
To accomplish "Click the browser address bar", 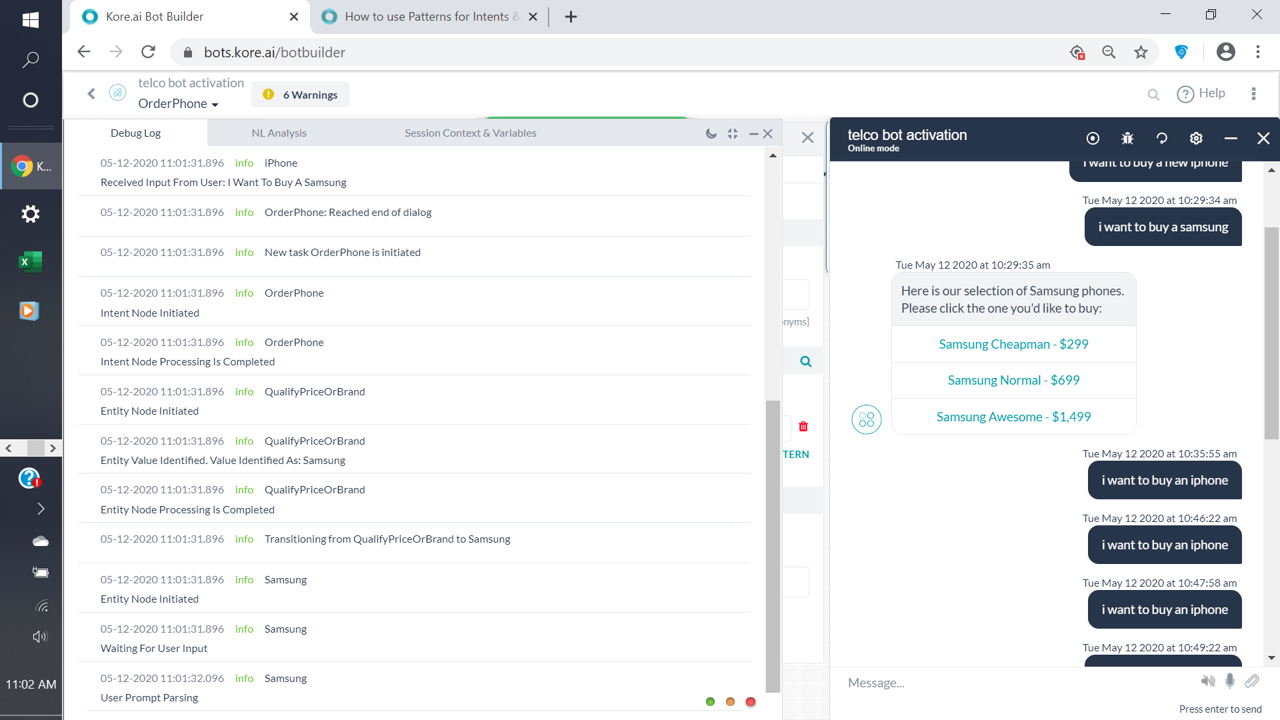I will click(620, 52).
